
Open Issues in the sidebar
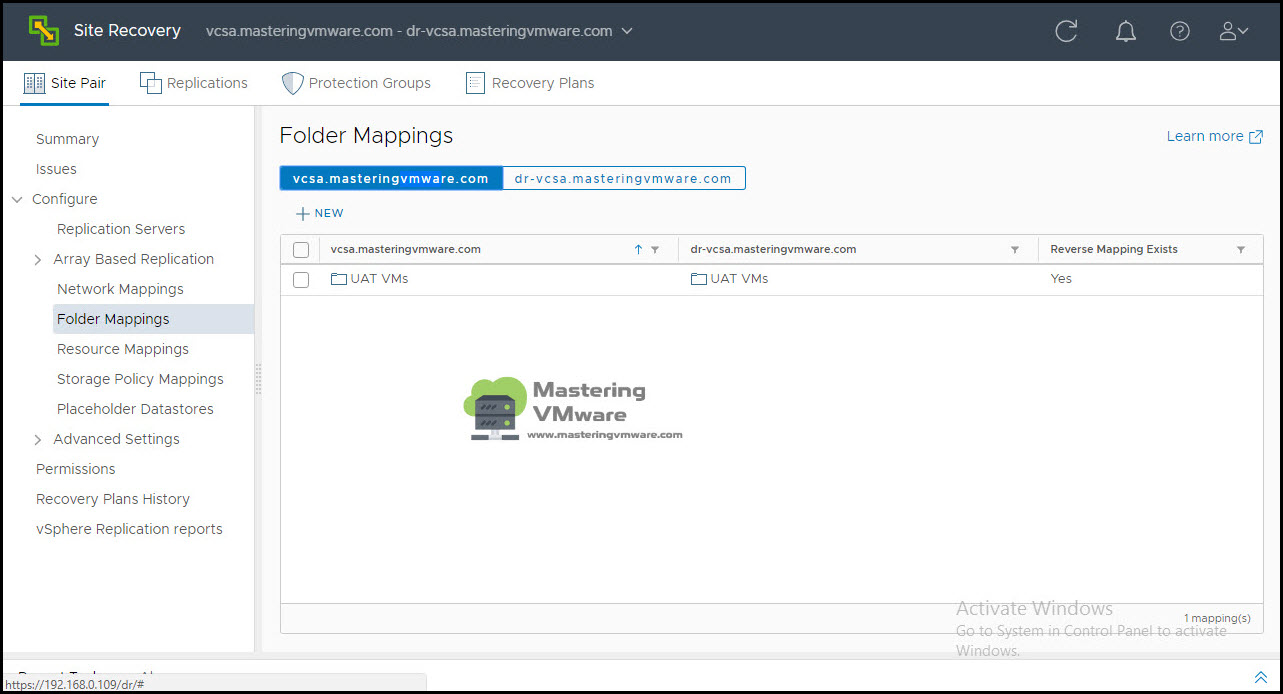[x=56, y=169]
